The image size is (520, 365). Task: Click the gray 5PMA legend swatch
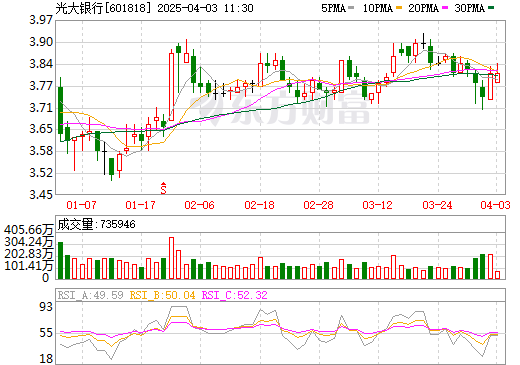tap(351, 8)
